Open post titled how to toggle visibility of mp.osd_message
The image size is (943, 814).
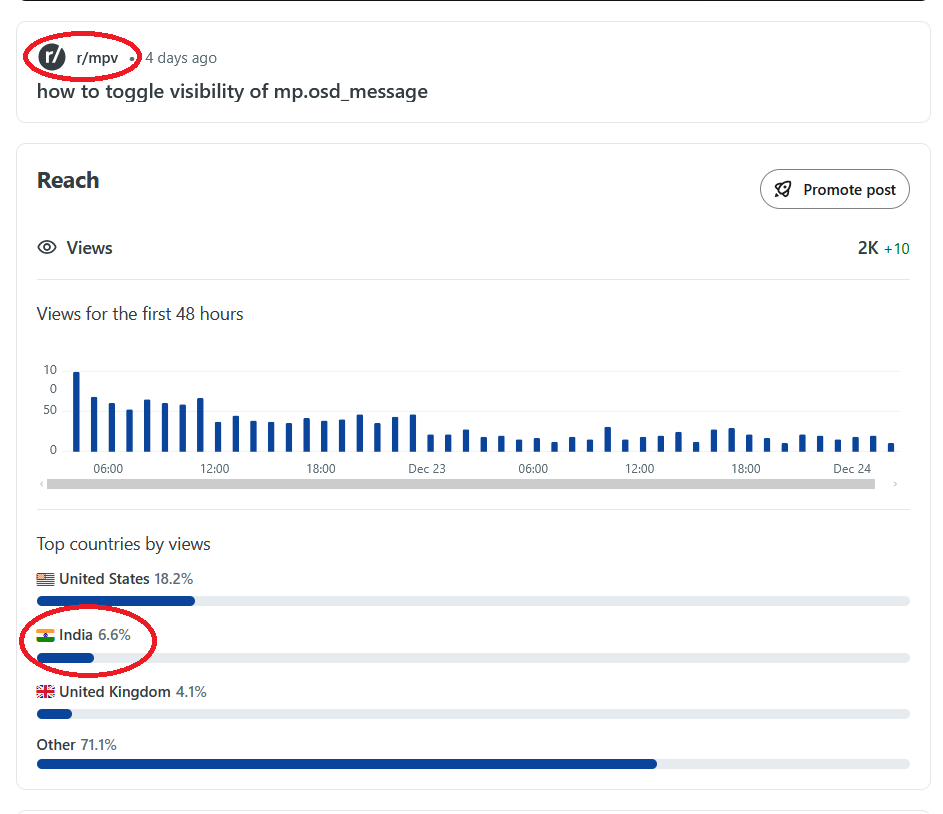tap(232, 91)
